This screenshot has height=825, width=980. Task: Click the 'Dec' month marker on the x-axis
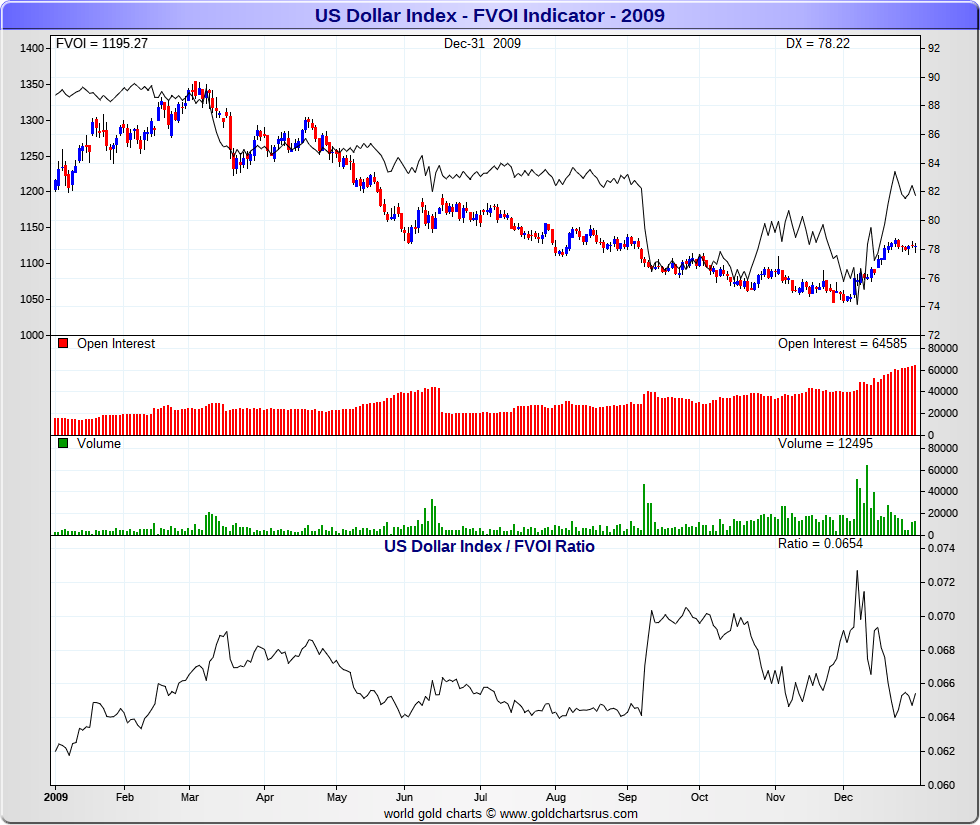pyautogui.click(x=843, y=797)
